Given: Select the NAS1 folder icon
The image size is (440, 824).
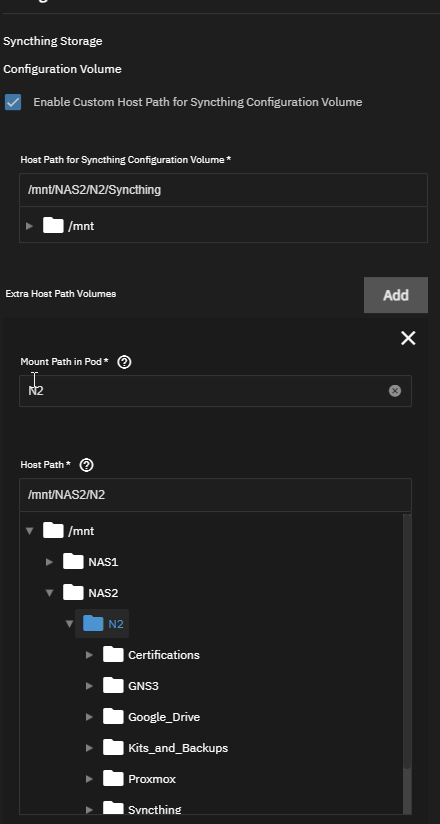Looking at the screenshot, I should click(73, 562).
